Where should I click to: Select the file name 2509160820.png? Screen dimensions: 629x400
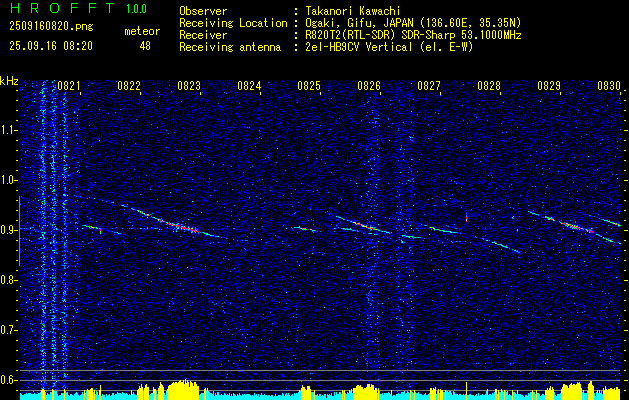click(x=51, y=27)
